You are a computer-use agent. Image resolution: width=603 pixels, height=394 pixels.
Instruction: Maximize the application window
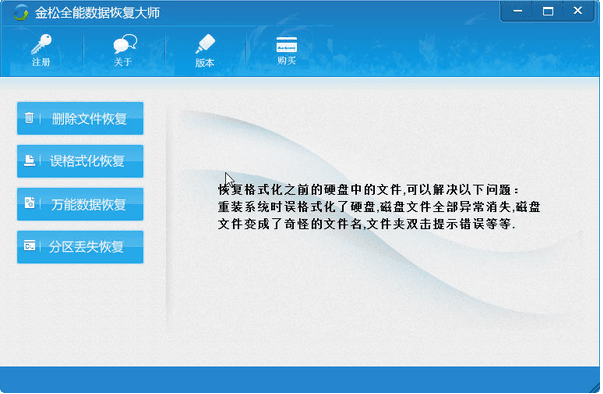point(548,11)
